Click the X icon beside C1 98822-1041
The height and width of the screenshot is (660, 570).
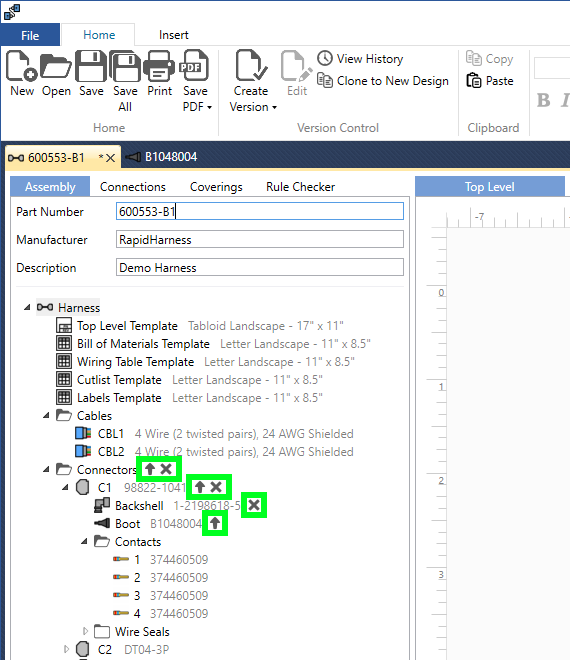click(x=216, y=487)
